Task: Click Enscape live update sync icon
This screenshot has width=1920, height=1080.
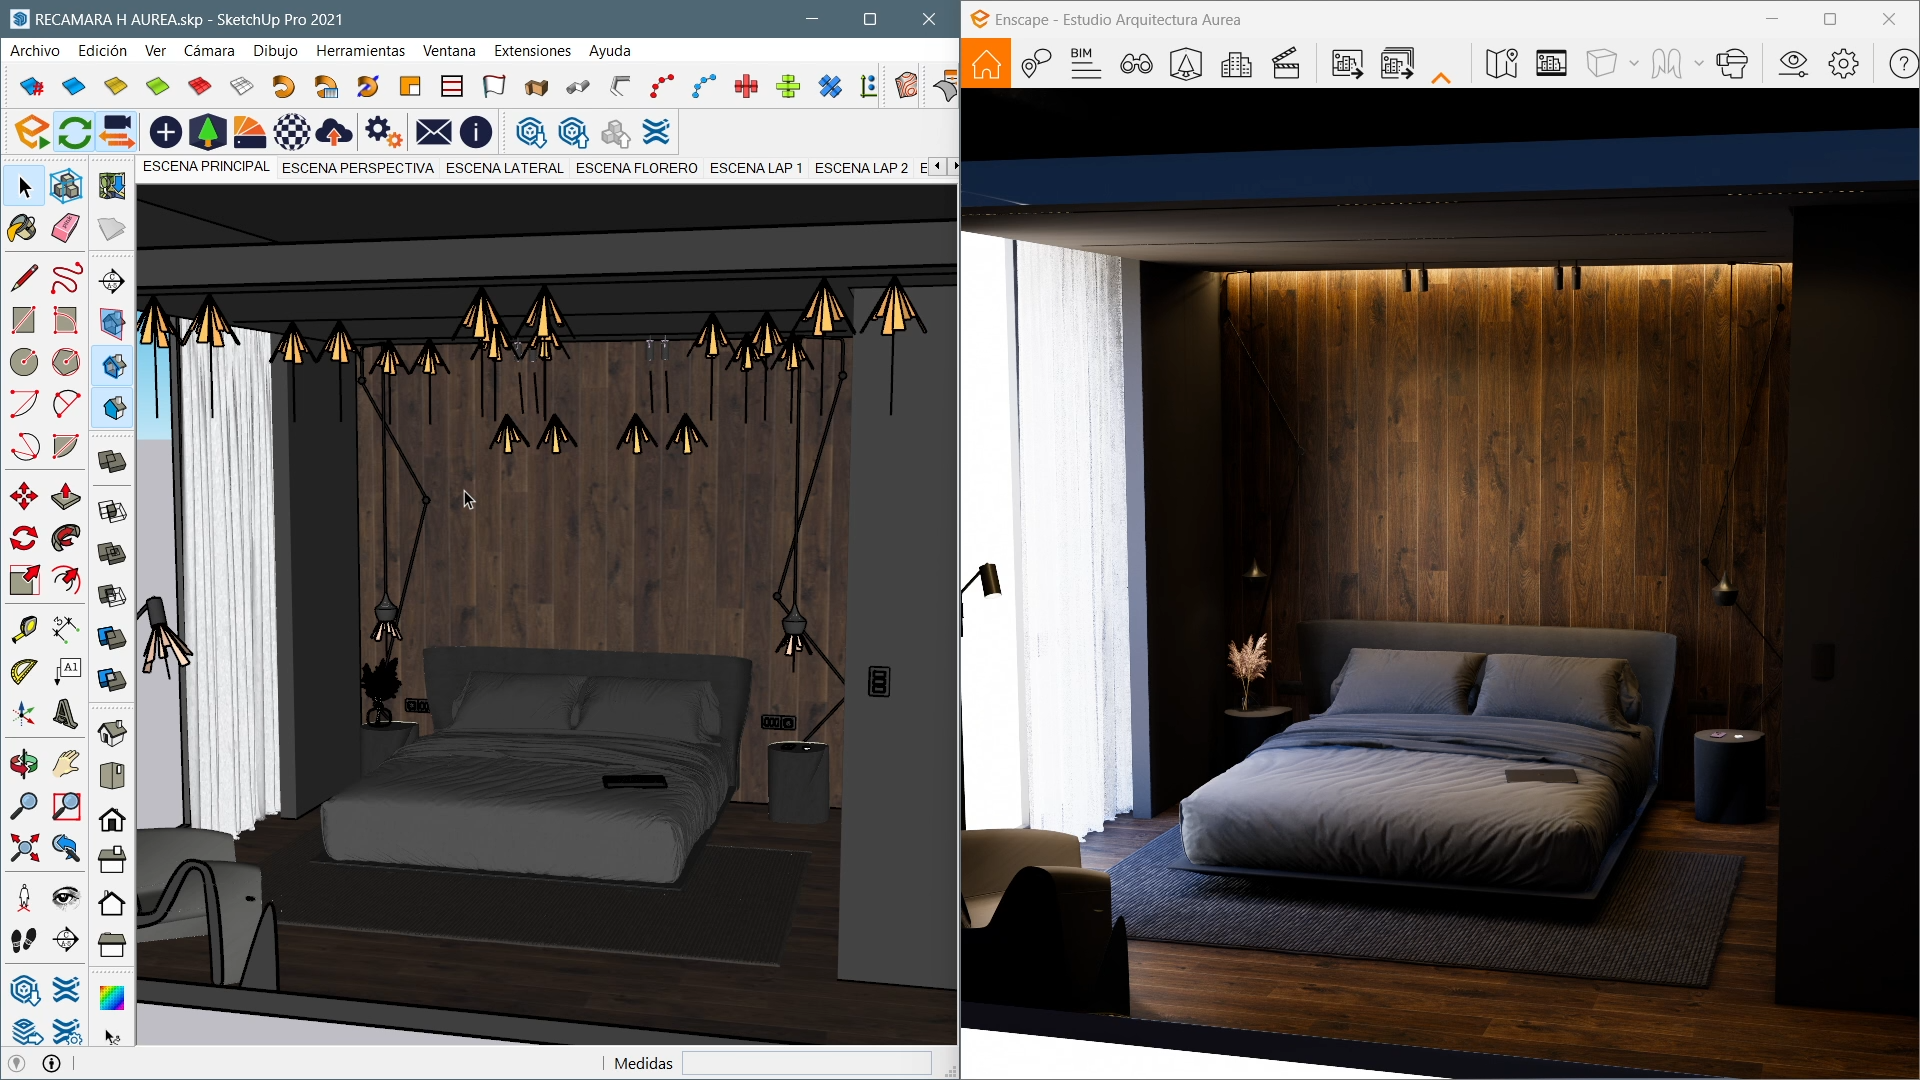Action: 74,132
